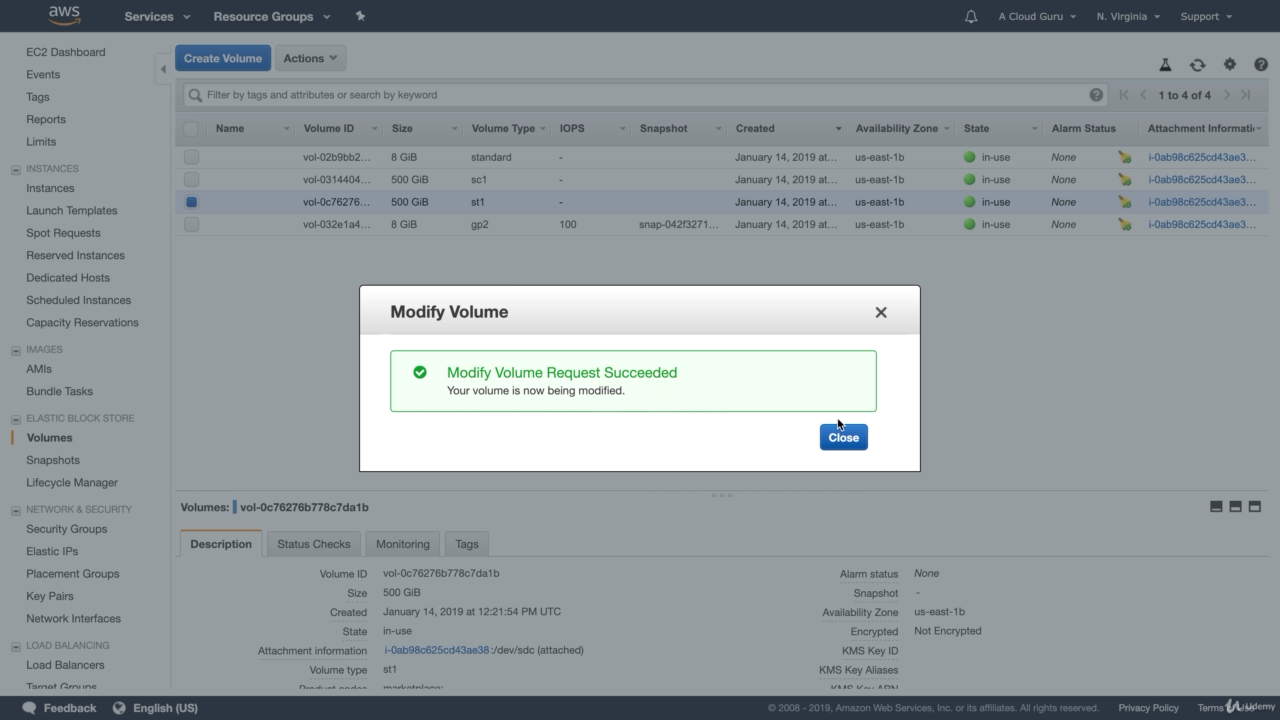Click the experiments flask icon
Screen dimensions: 1280x720
coord(1165,64)
